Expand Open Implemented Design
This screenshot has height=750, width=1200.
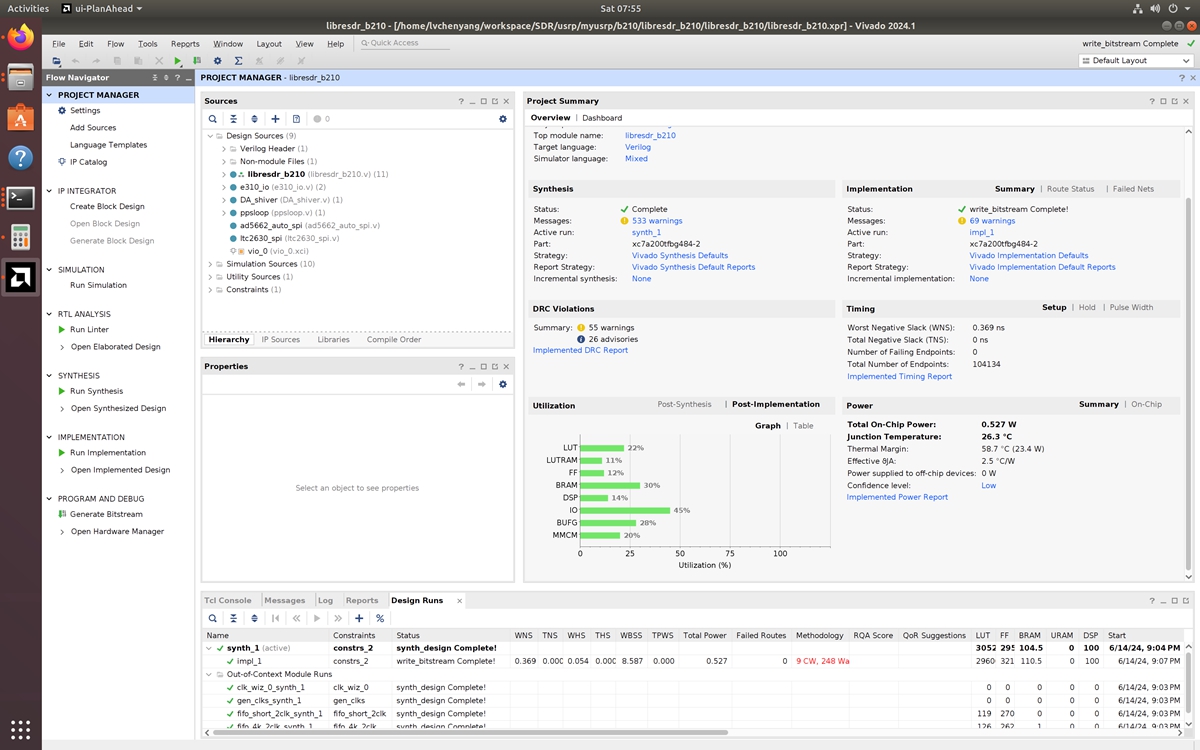click(63, 470)
